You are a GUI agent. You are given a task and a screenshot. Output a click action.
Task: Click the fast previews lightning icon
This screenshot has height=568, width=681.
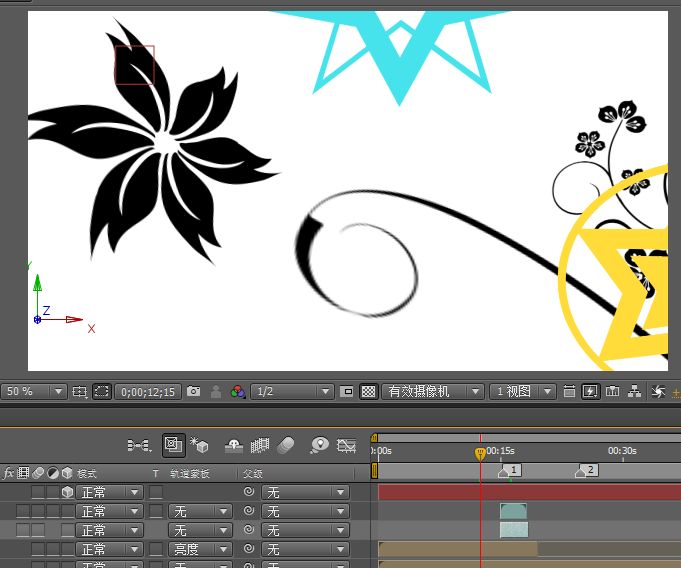coord(590,392)
